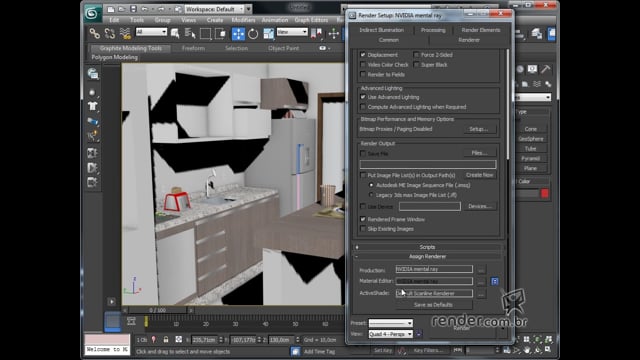
Task: Enable the Skip Existing Images checkbox
Action: [x=362, y=229]
